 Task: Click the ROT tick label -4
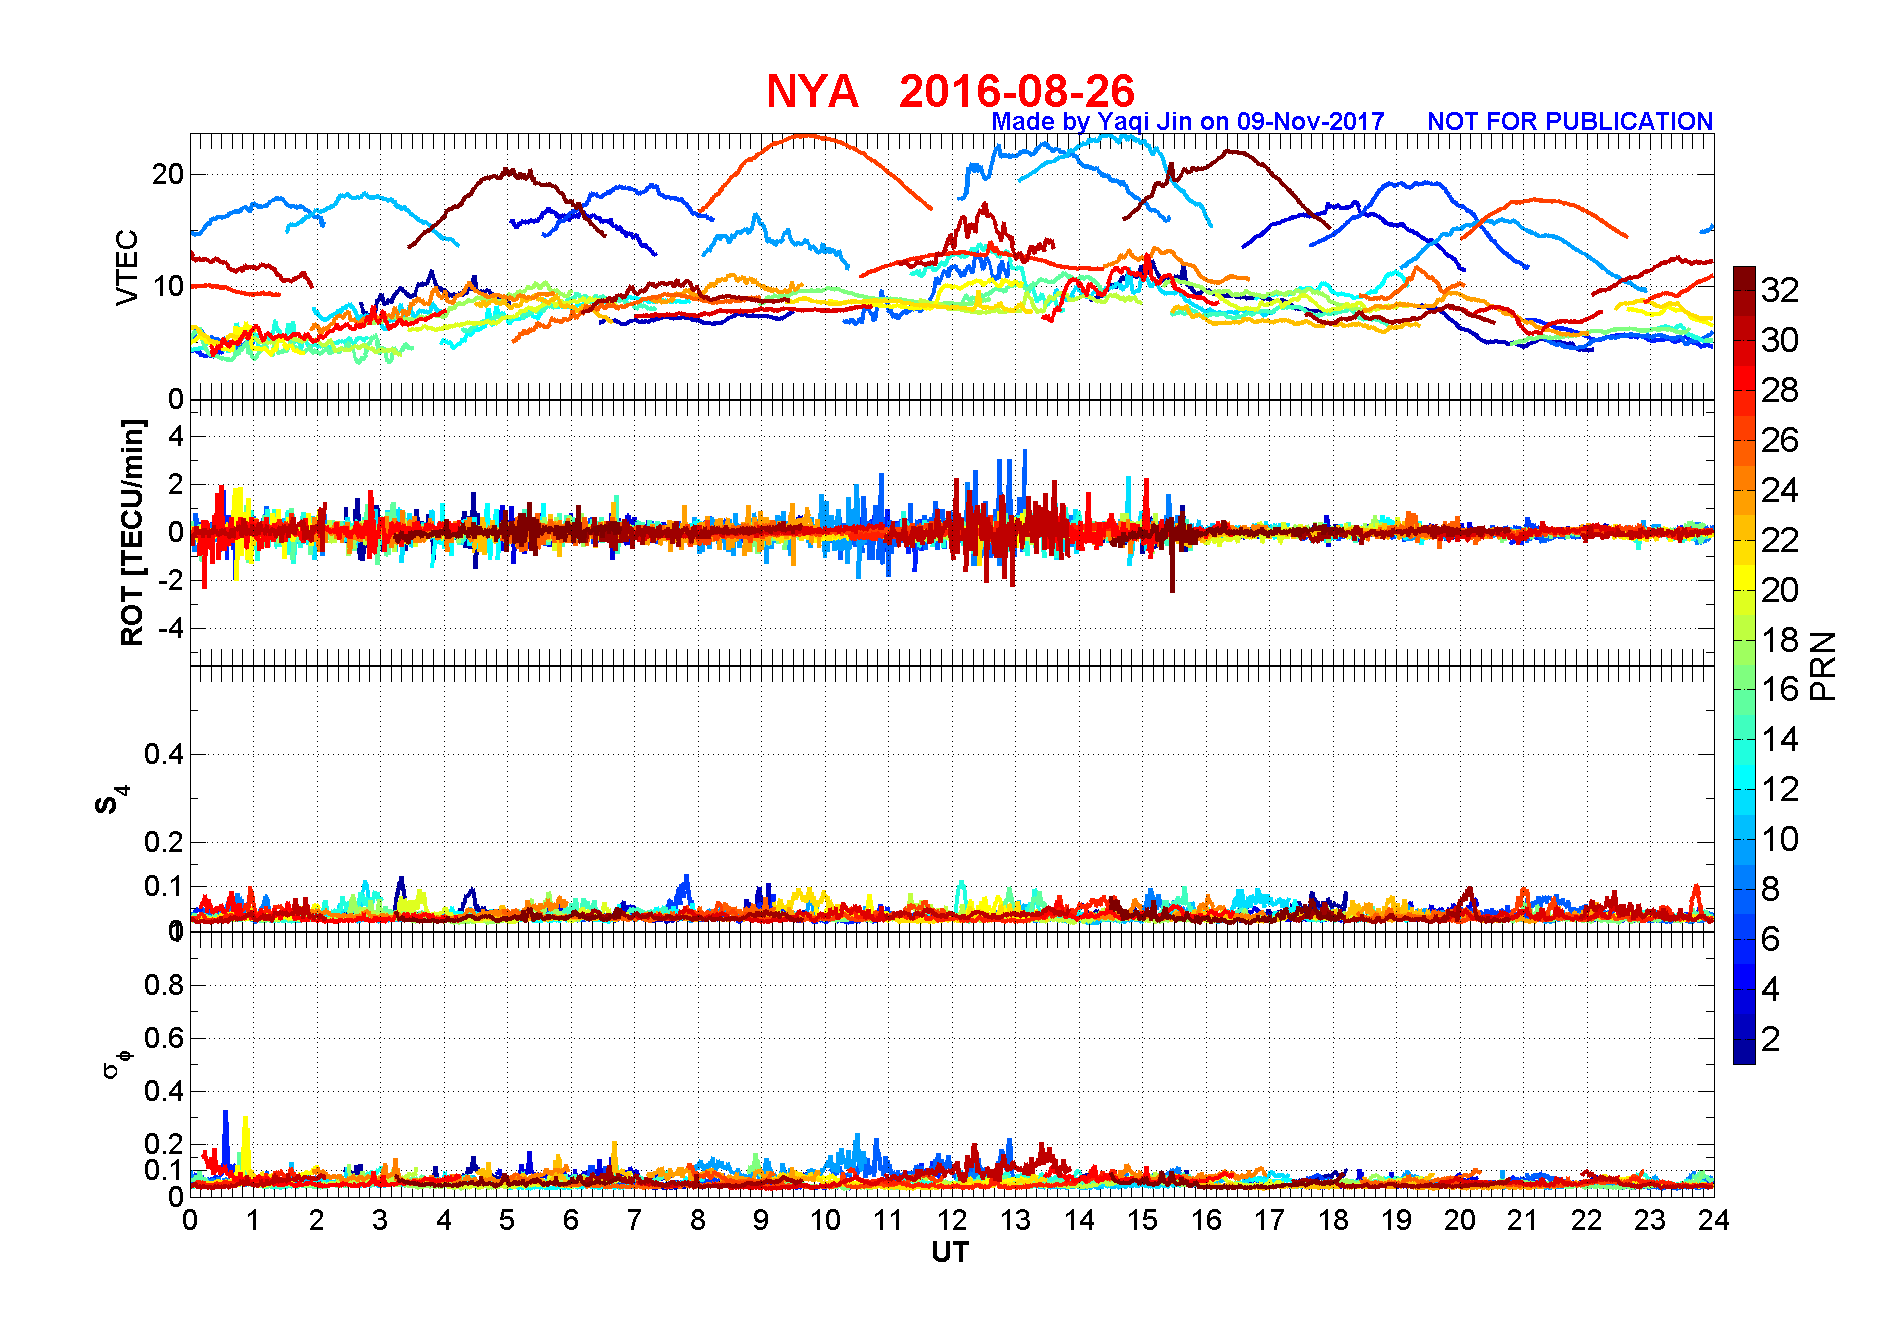[x=169, y=629]
